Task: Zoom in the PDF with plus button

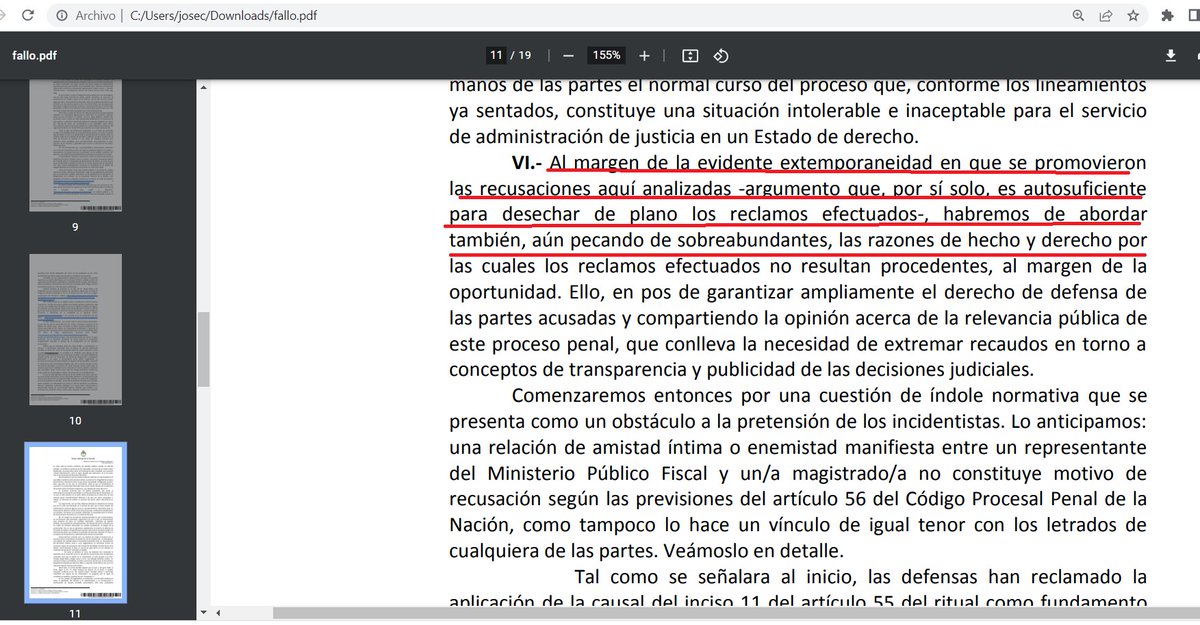Action: (644, 56)
